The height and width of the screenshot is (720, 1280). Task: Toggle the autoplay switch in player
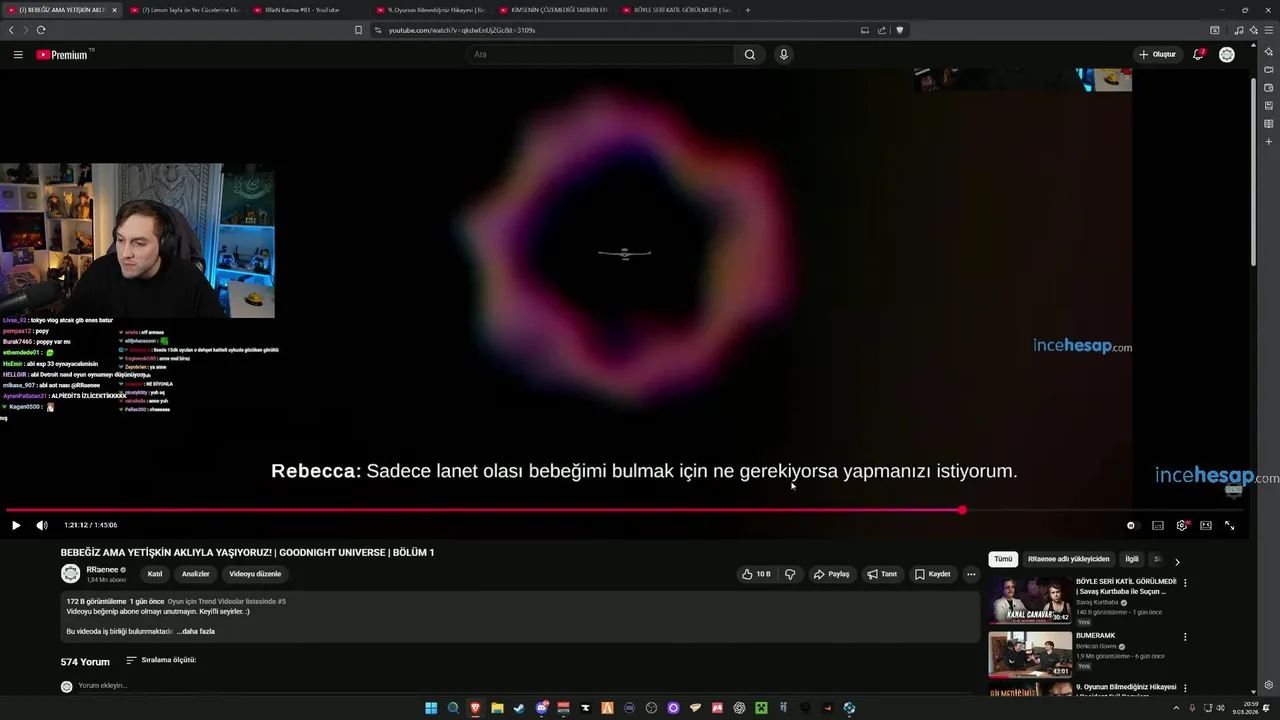[x=1131, y=526]
